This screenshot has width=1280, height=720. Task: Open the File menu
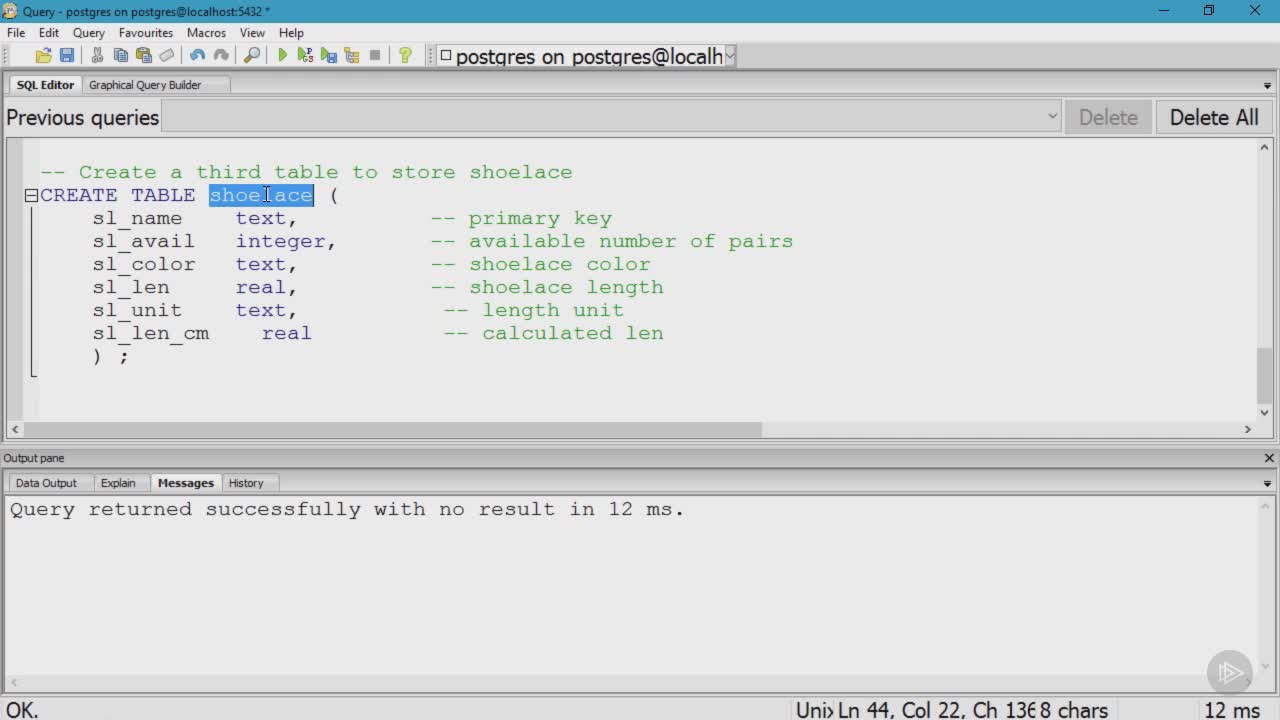(16, 33)
